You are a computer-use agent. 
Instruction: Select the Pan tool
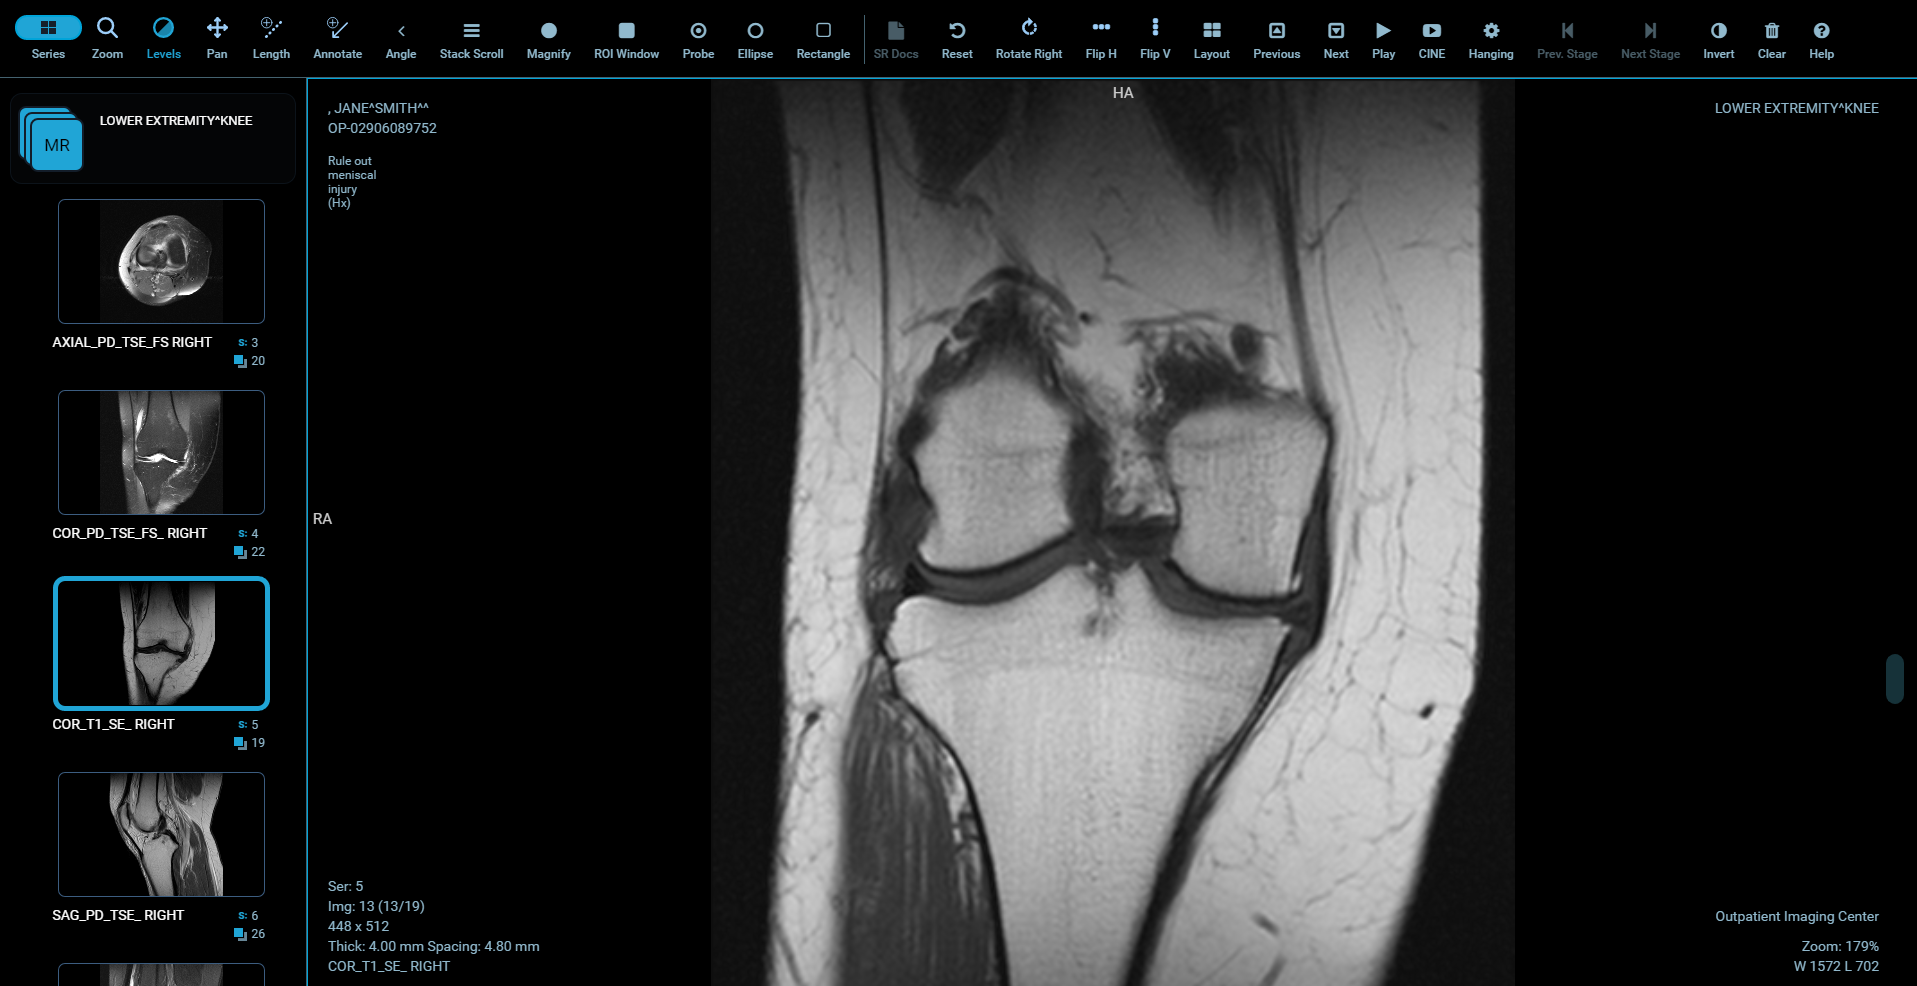point(217,38)
